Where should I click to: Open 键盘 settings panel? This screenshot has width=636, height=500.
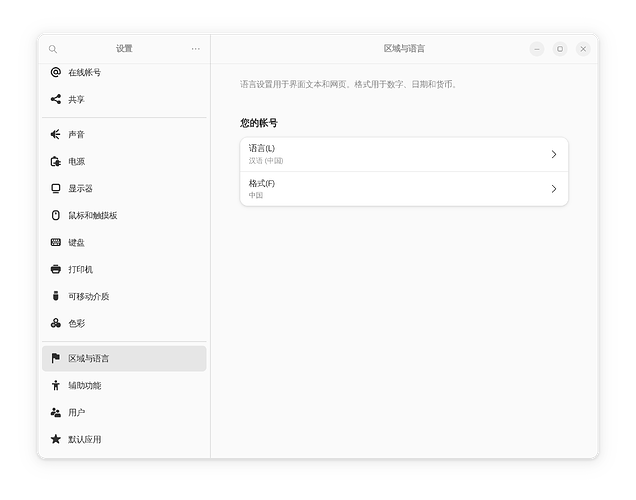click(x=124, y=242)
